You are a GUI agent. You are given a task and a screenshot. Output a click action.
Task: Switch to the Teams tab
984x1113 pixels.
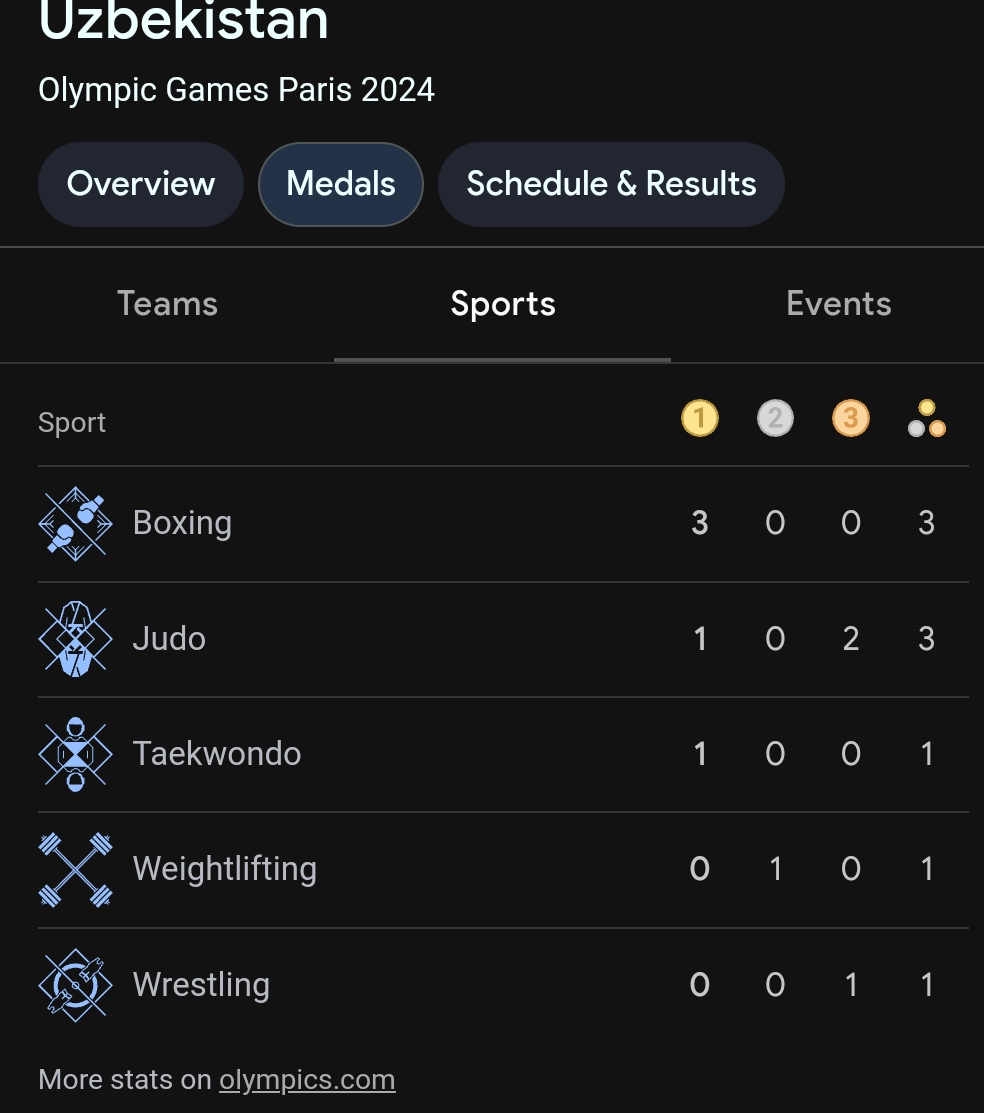167,304
